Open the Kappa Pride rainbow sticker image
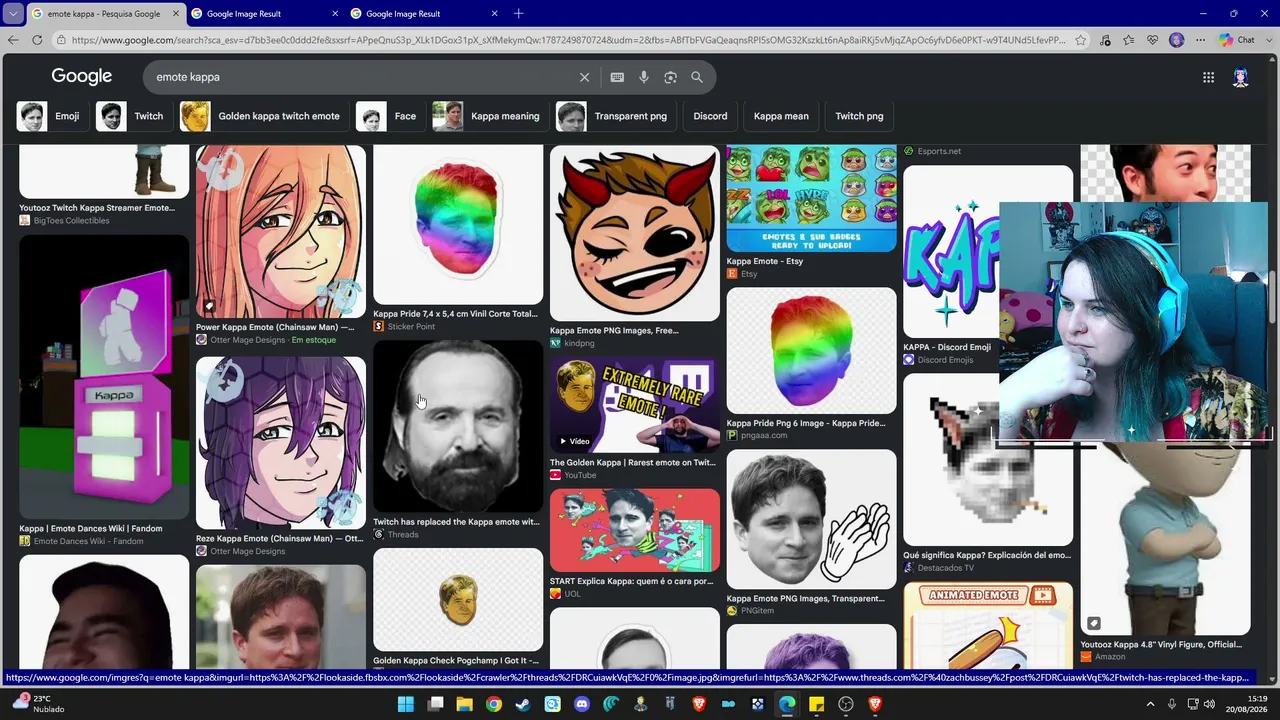 tap(458, 224)
